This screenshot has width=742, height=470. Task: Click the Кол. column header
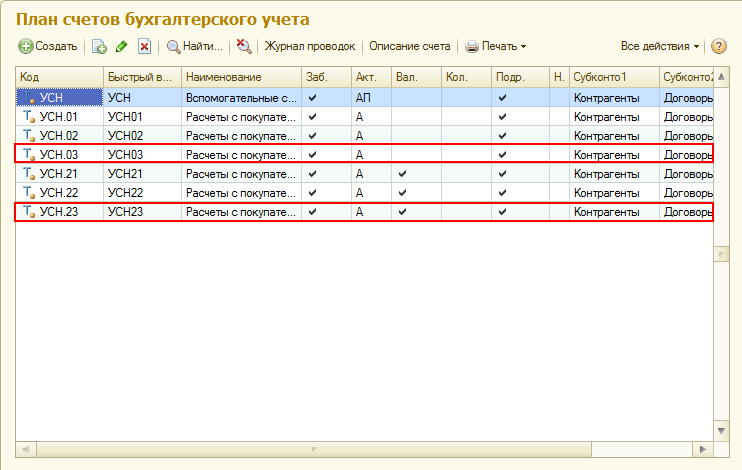[466, 77]
